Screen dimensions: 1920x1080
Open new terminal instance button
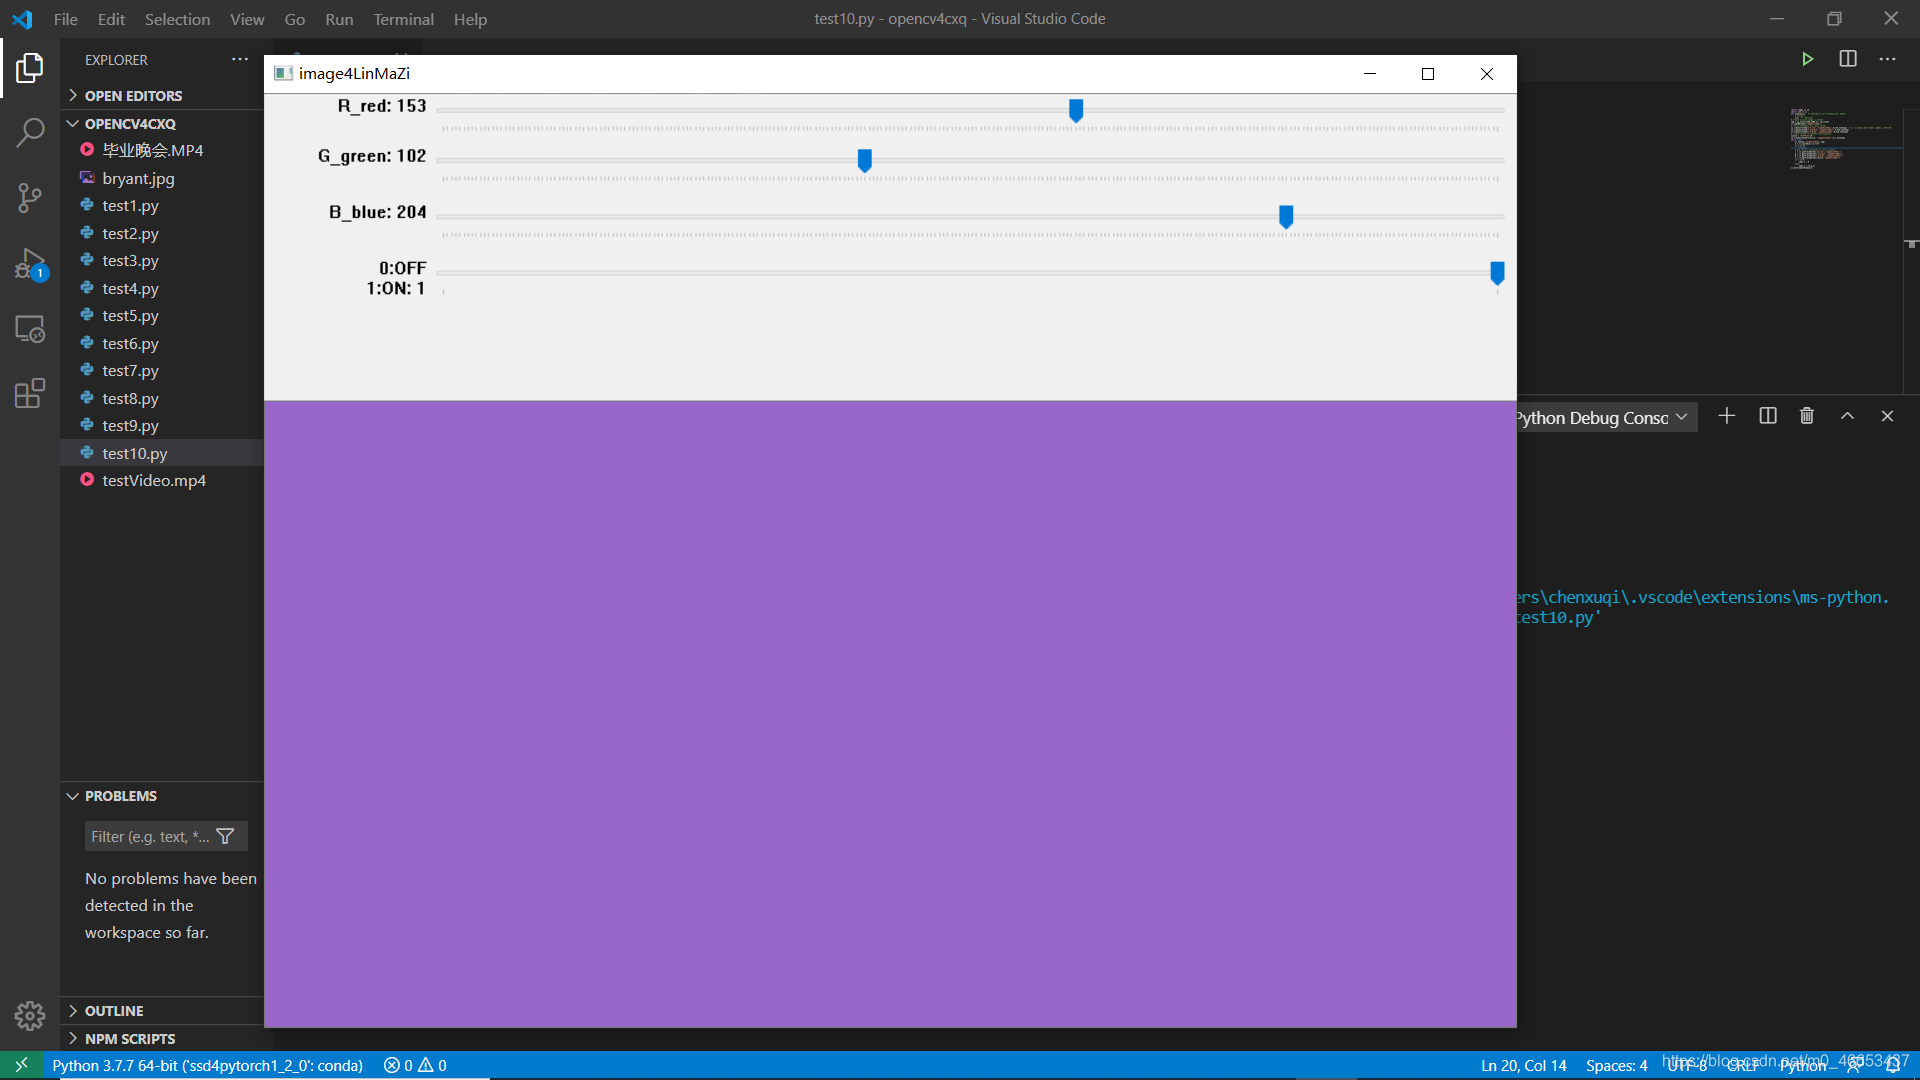coord(1725,415)
